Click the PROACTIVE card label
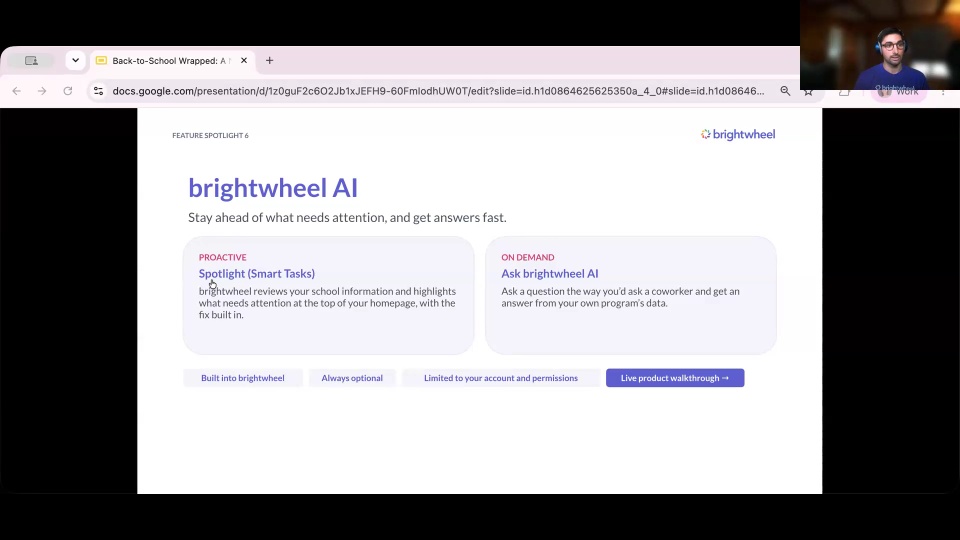 click(x=222, y=257)
